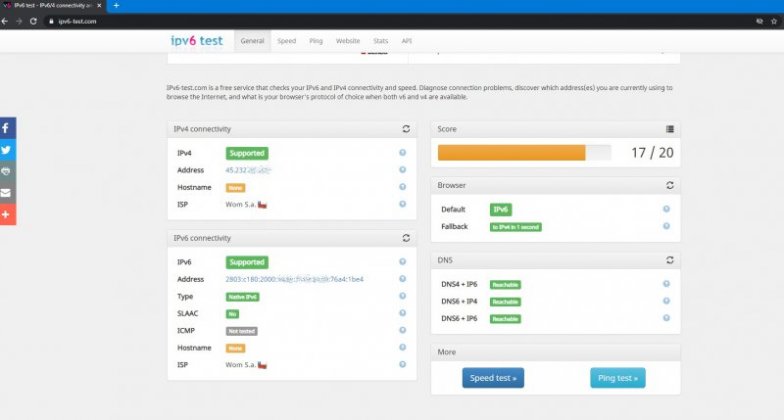This screenshot has width=784, height=420.
Task: Show help for IPv6 Supported row
Action: pos(402,262)
